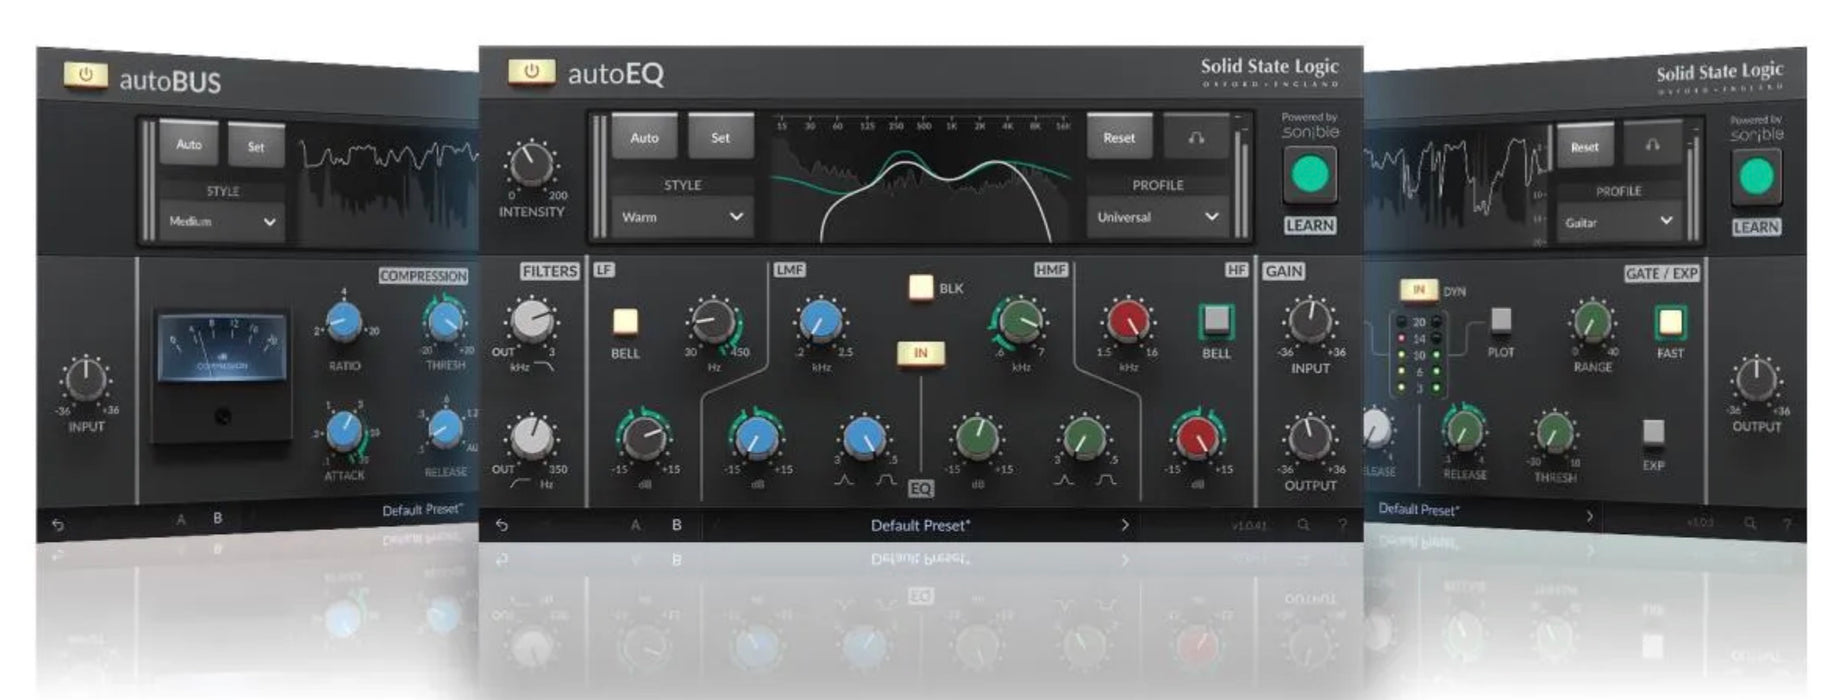Toggle the HF BELL switch
The height and width of the screenshot is (700, 1835).
pos(1216,321)
